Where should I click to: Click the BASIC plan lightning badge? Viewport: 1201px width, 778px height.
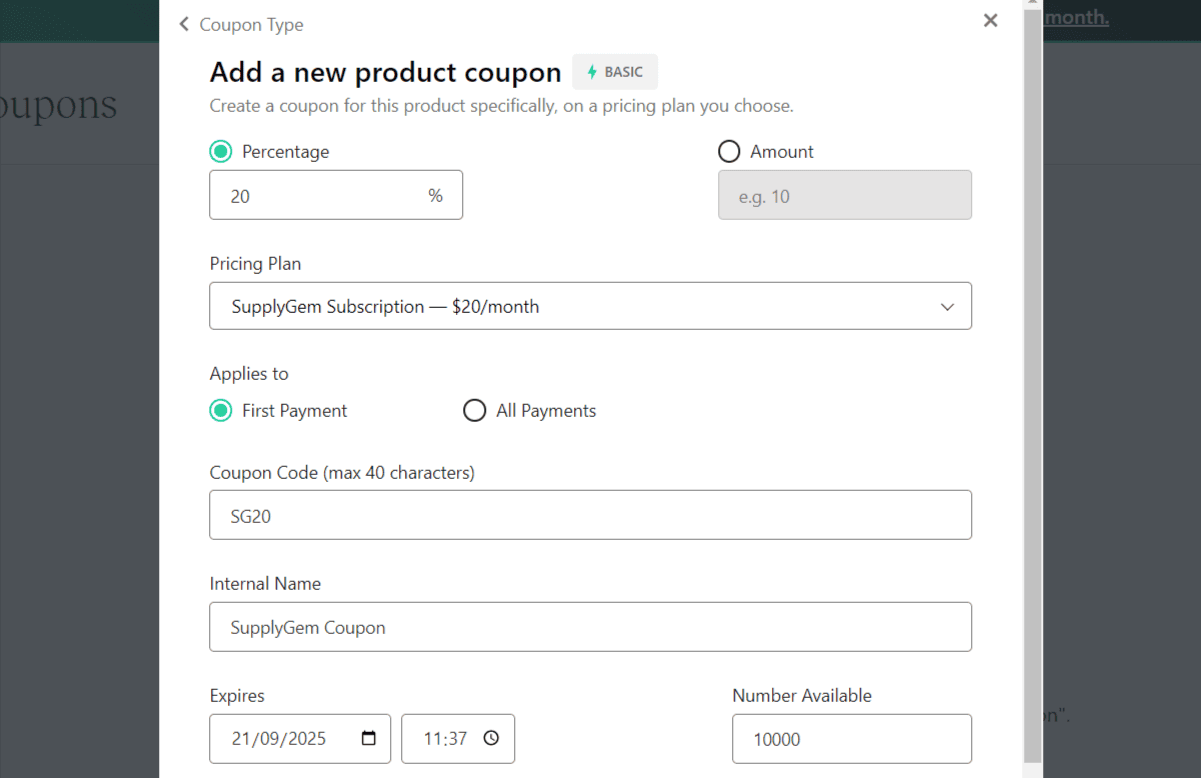click(615, 72)
